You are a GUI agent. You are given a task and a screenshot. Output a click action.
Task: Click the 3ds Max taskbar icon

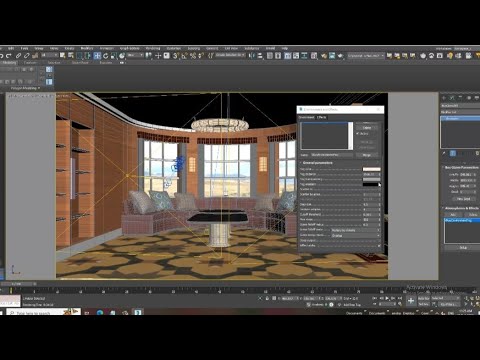click(x=137, y=312)
